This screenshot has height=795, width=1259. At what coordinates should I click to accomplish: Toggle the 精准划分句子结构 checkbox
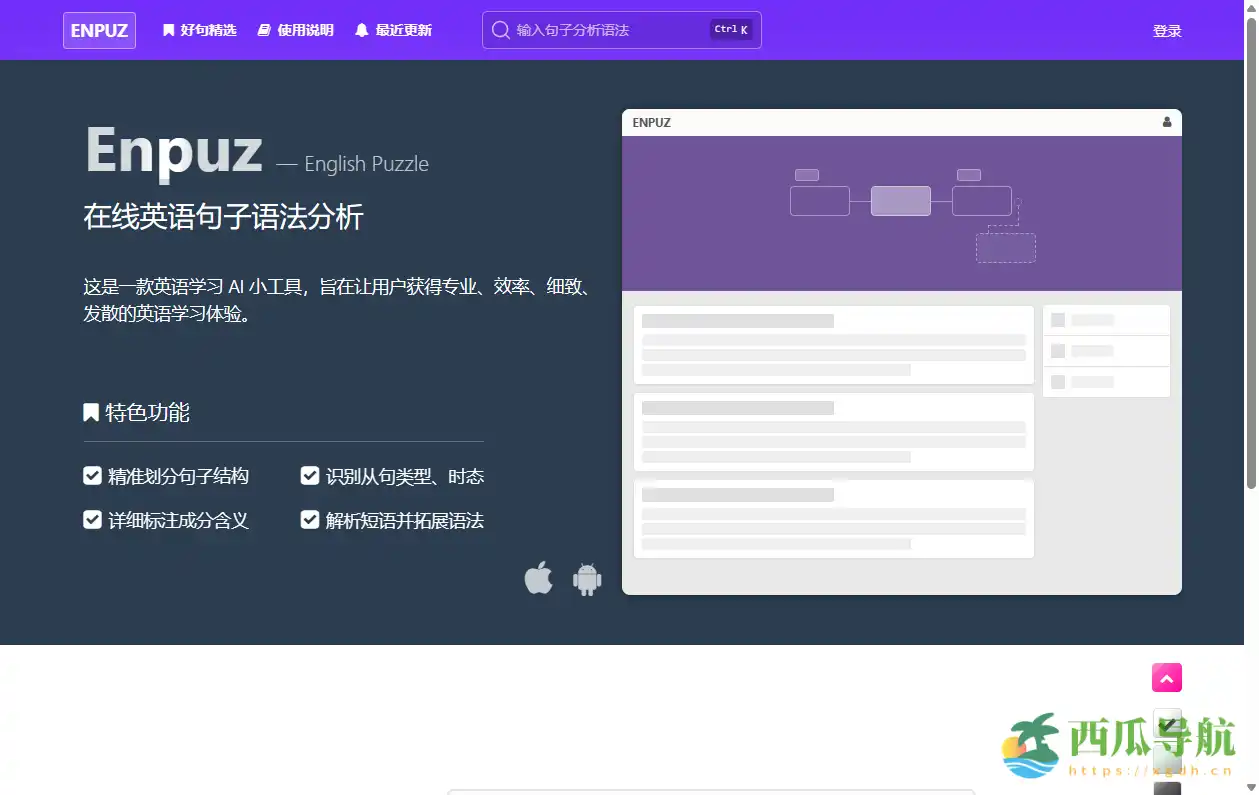(92, 475)
